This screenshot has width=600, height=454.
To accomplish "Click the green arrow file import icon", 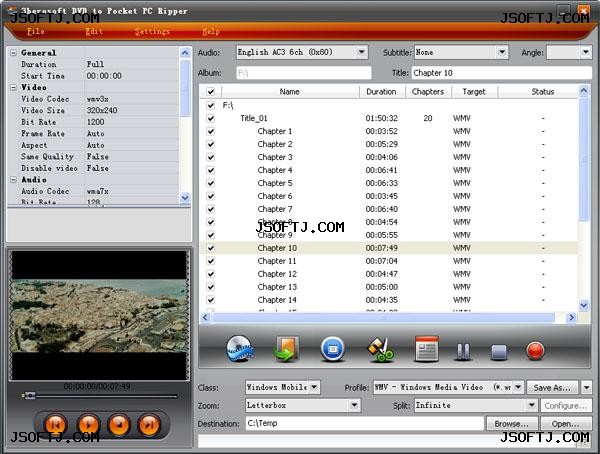I will click(x=286, y=348).
